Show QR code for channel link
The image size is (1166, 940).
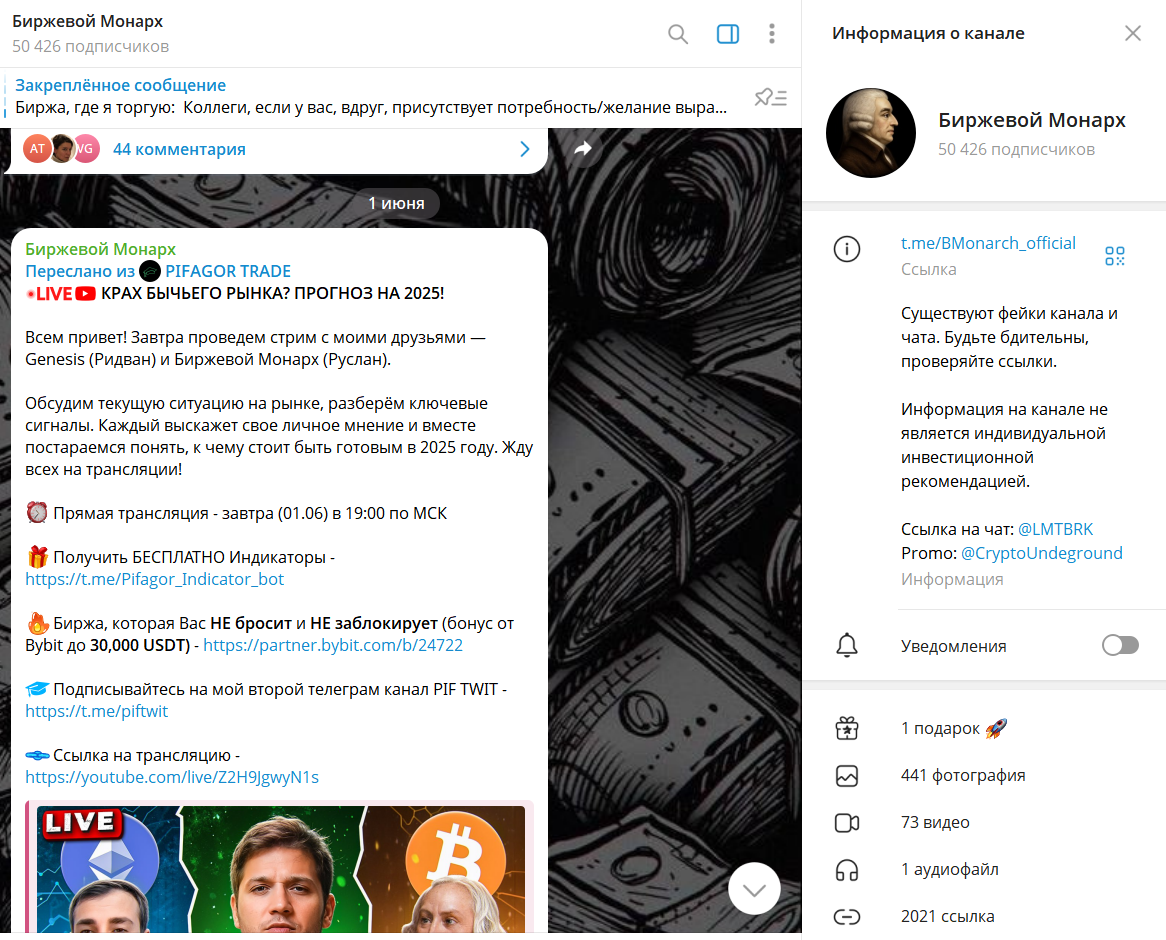pyautogui.click(x=1115, y=256)
